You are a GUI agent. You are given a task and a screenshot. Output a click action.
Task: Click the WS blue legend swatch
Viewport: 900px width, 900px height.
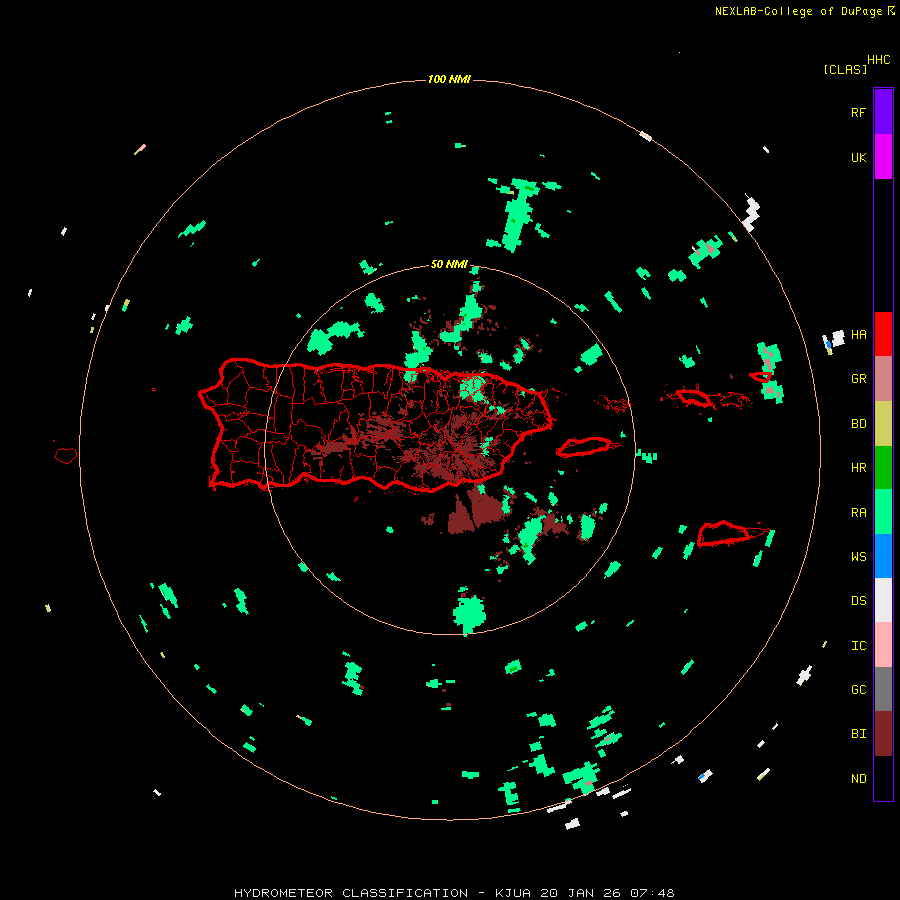click(x=883, y=556)
